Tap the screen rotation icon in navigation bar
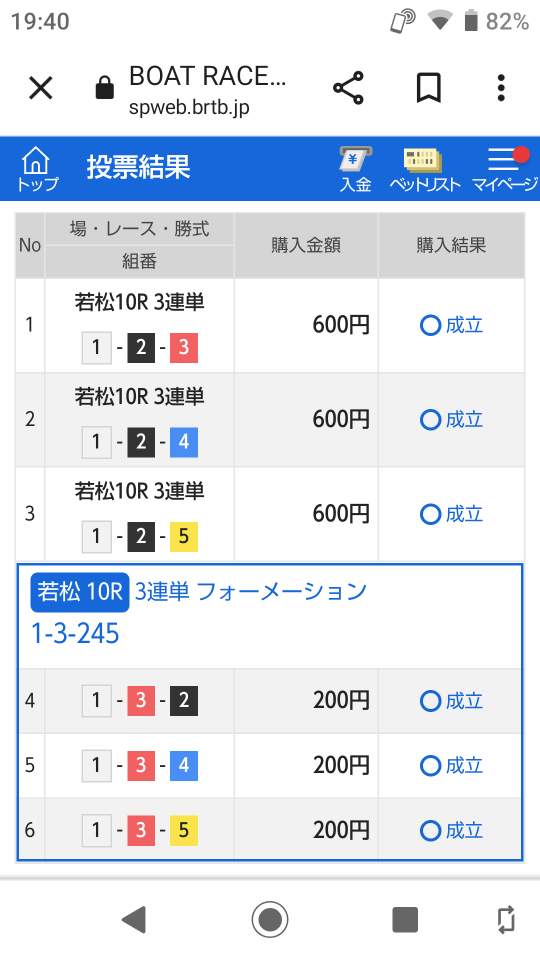The width and height of the screenshot is (540, 960). pos(506,919)
